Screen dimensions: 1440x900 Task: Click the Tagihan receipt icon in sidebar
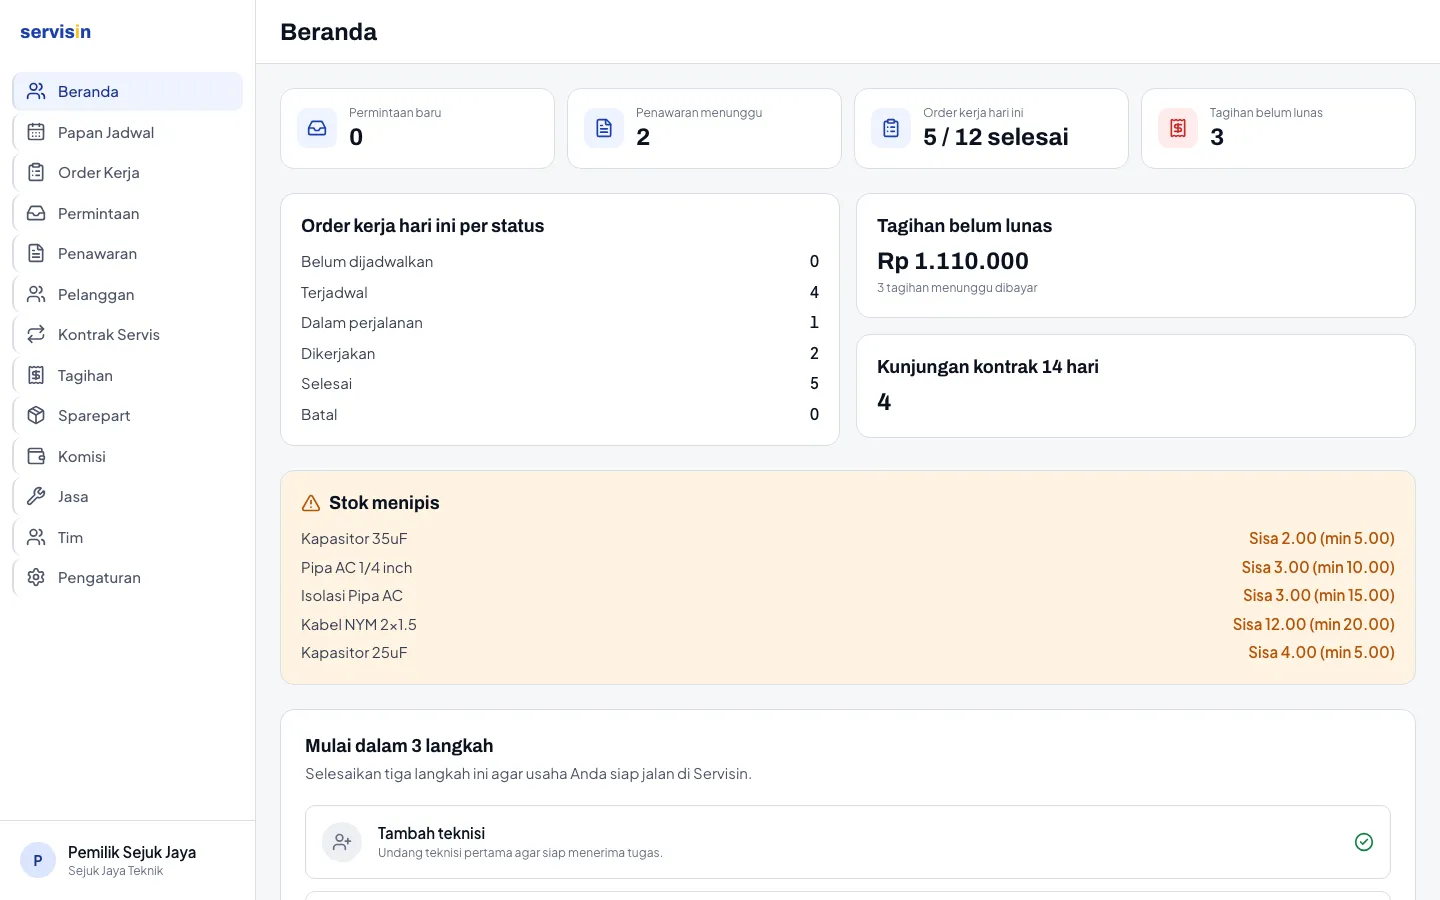pos(36,375)
